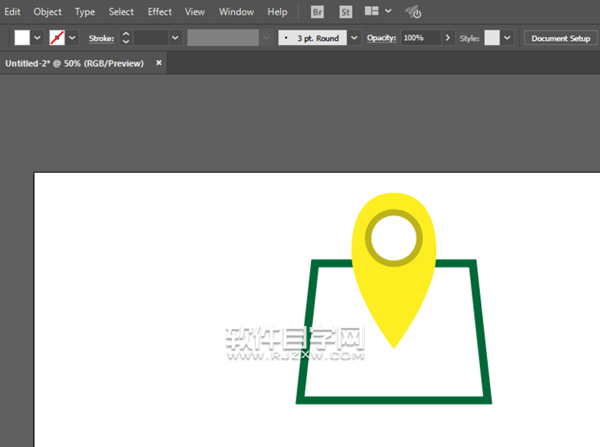The image size is (600, 447).
Task: Click the stroke color swatch with red slash
Action: click(57, 38)
